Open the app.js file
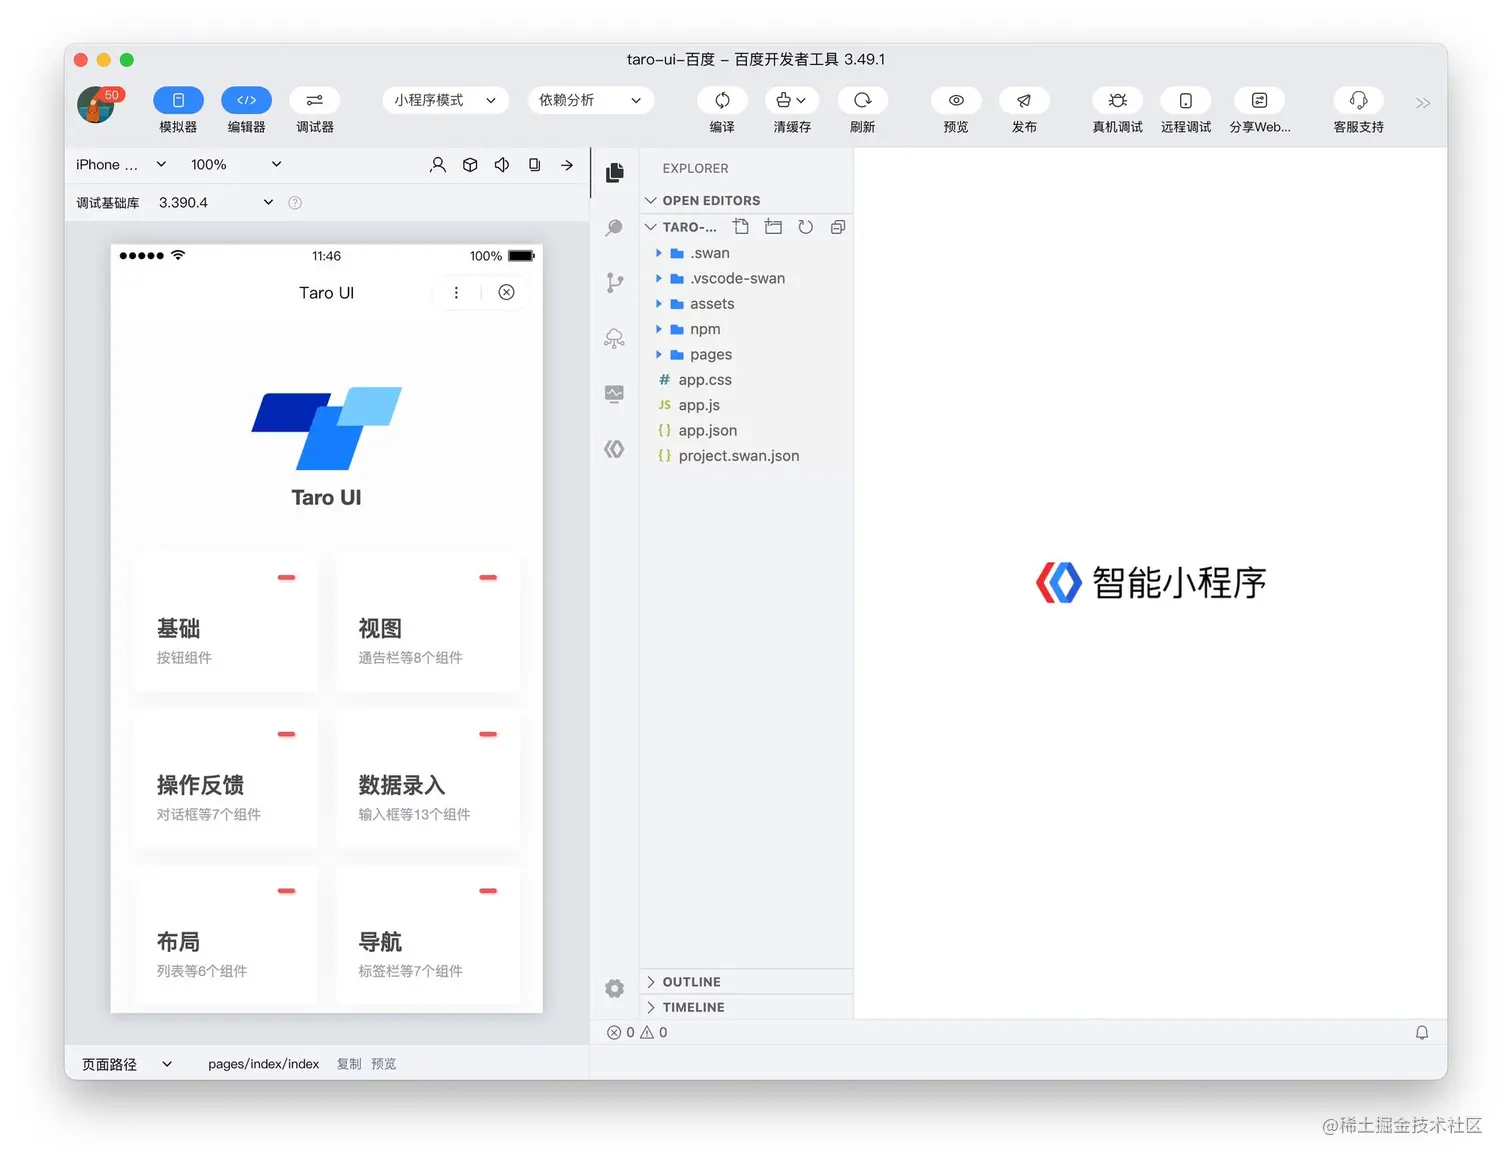The width and height of the screenshot is (1512, 1165). [x=746, y=405]
